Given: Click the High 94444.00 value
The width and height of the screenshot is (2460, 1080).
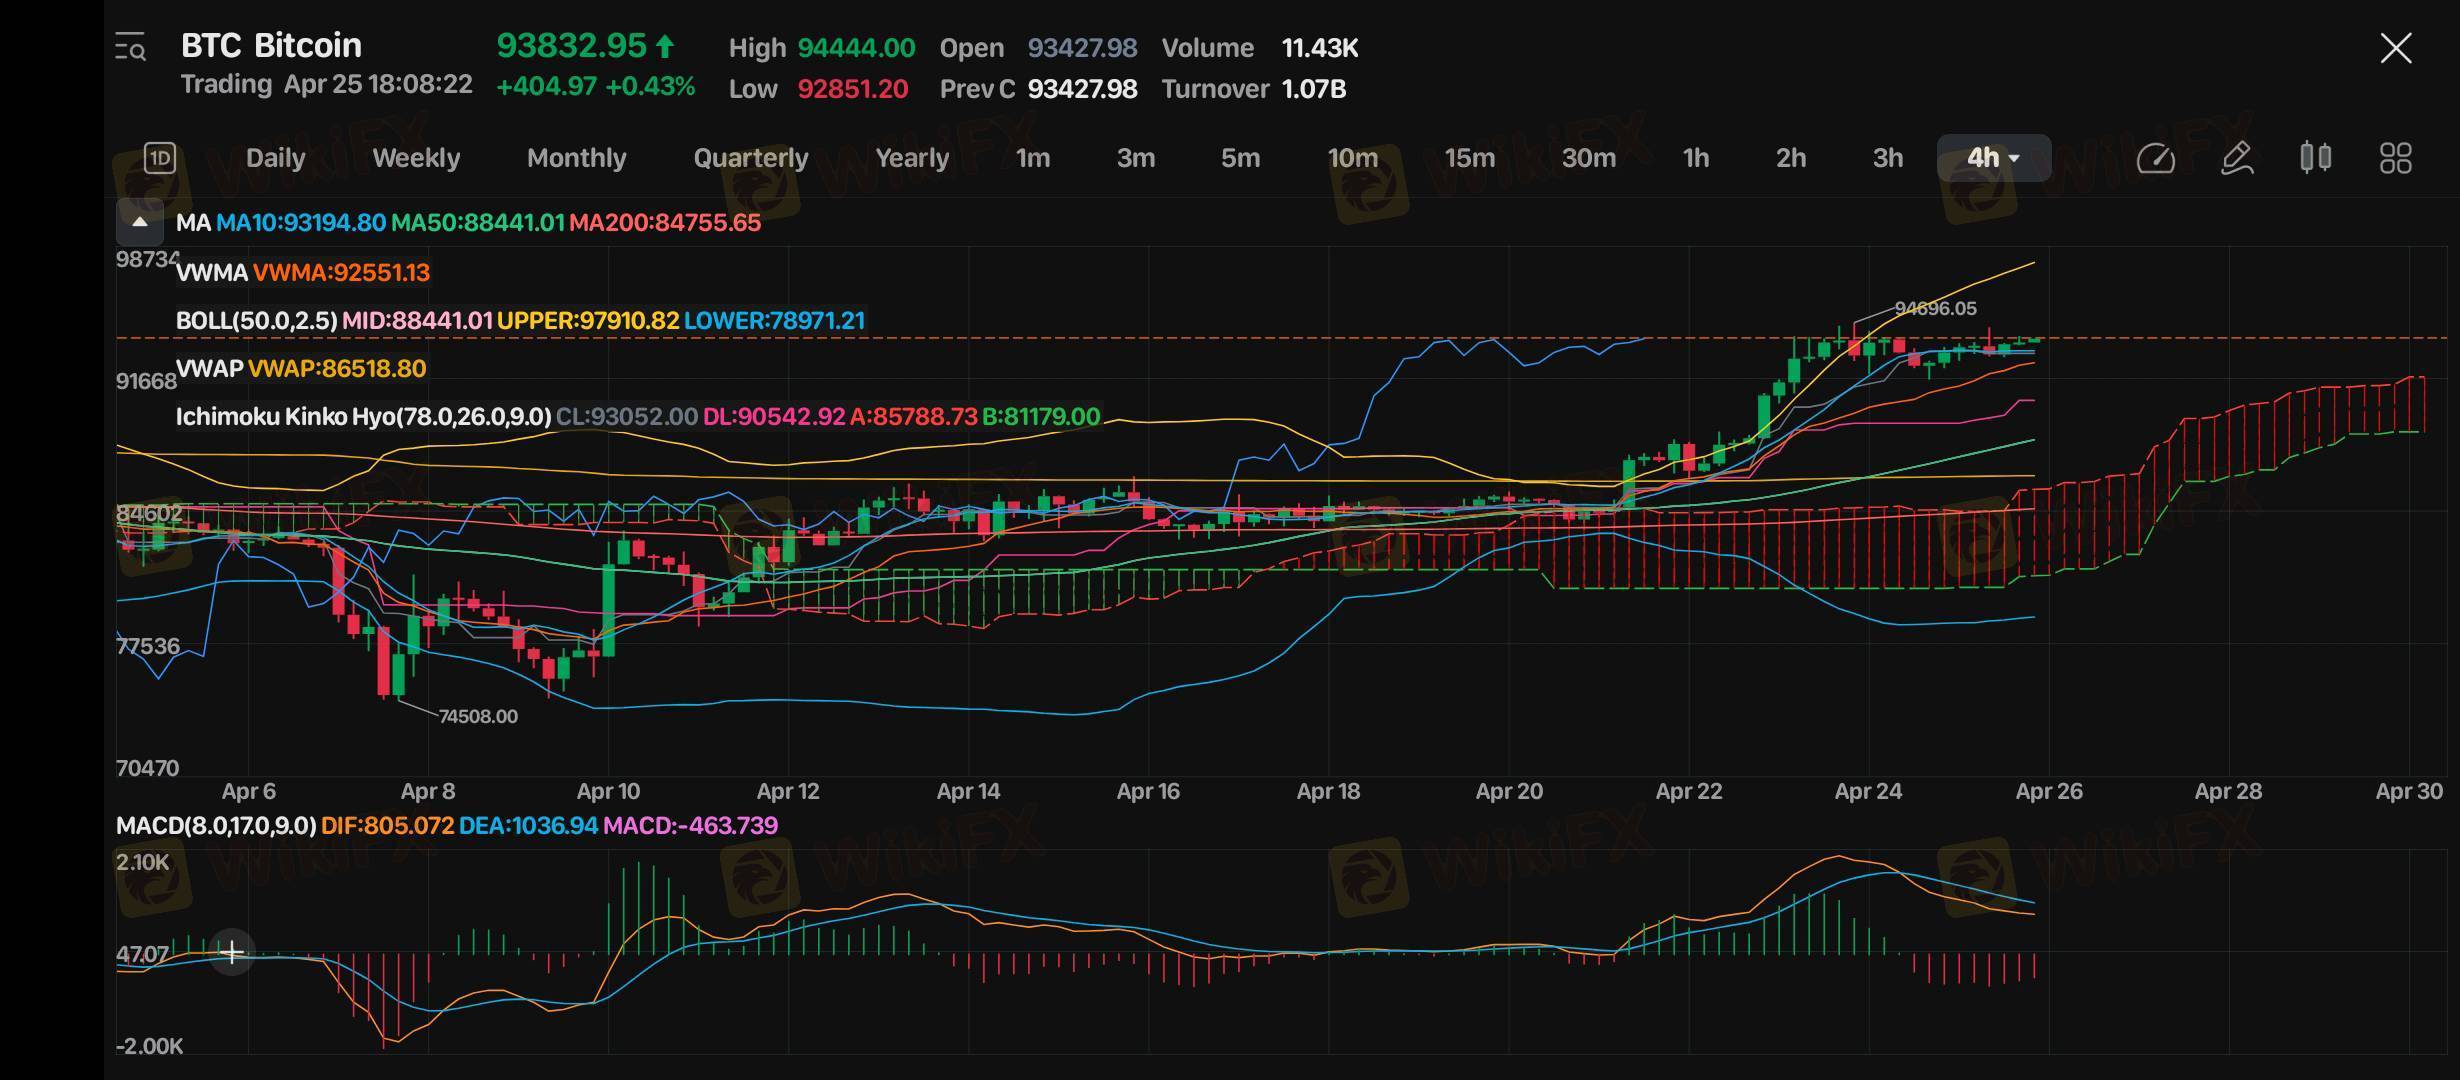Looking at the screenshot, I should point(856,48).
